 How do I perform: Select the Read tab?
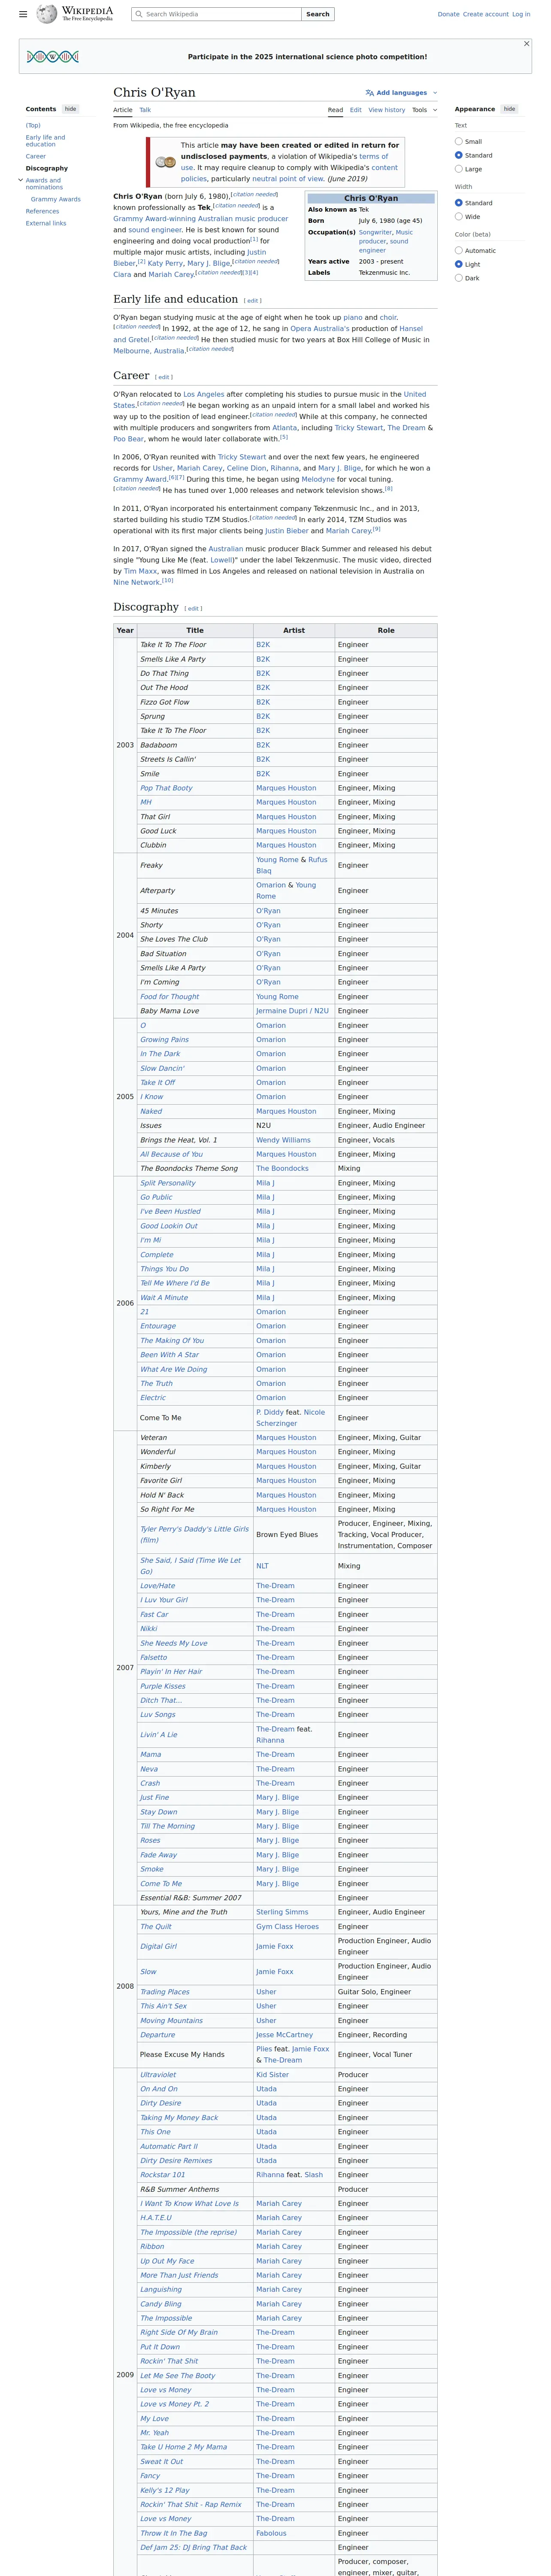pyautogui.click(x=335, y=110)
